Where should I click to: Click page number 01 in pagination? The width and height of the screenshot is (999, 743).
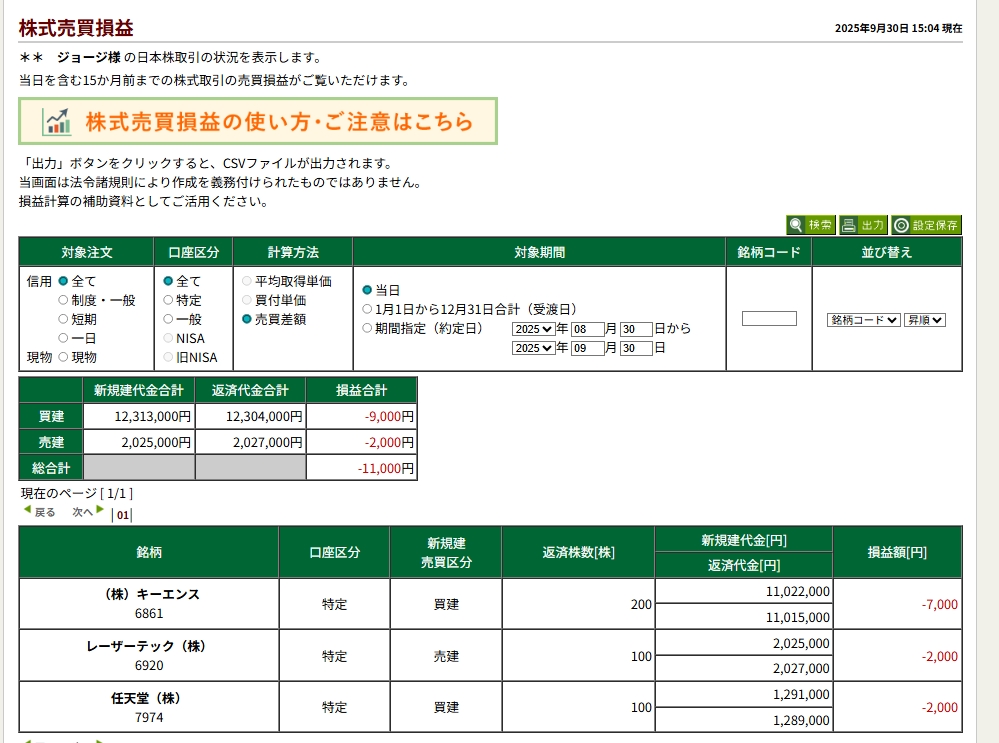[x=123, y=515]
